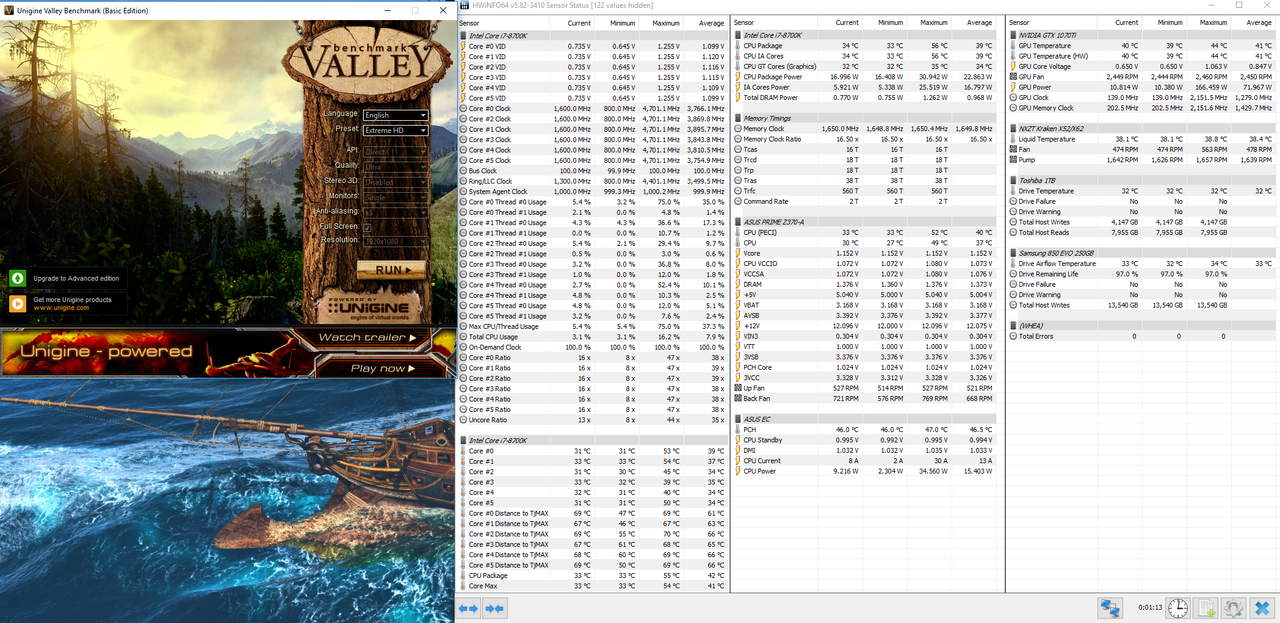Select the Drive Airflow Temperature row
This screenshot has height=623, width=1280.
(1141, 264)
